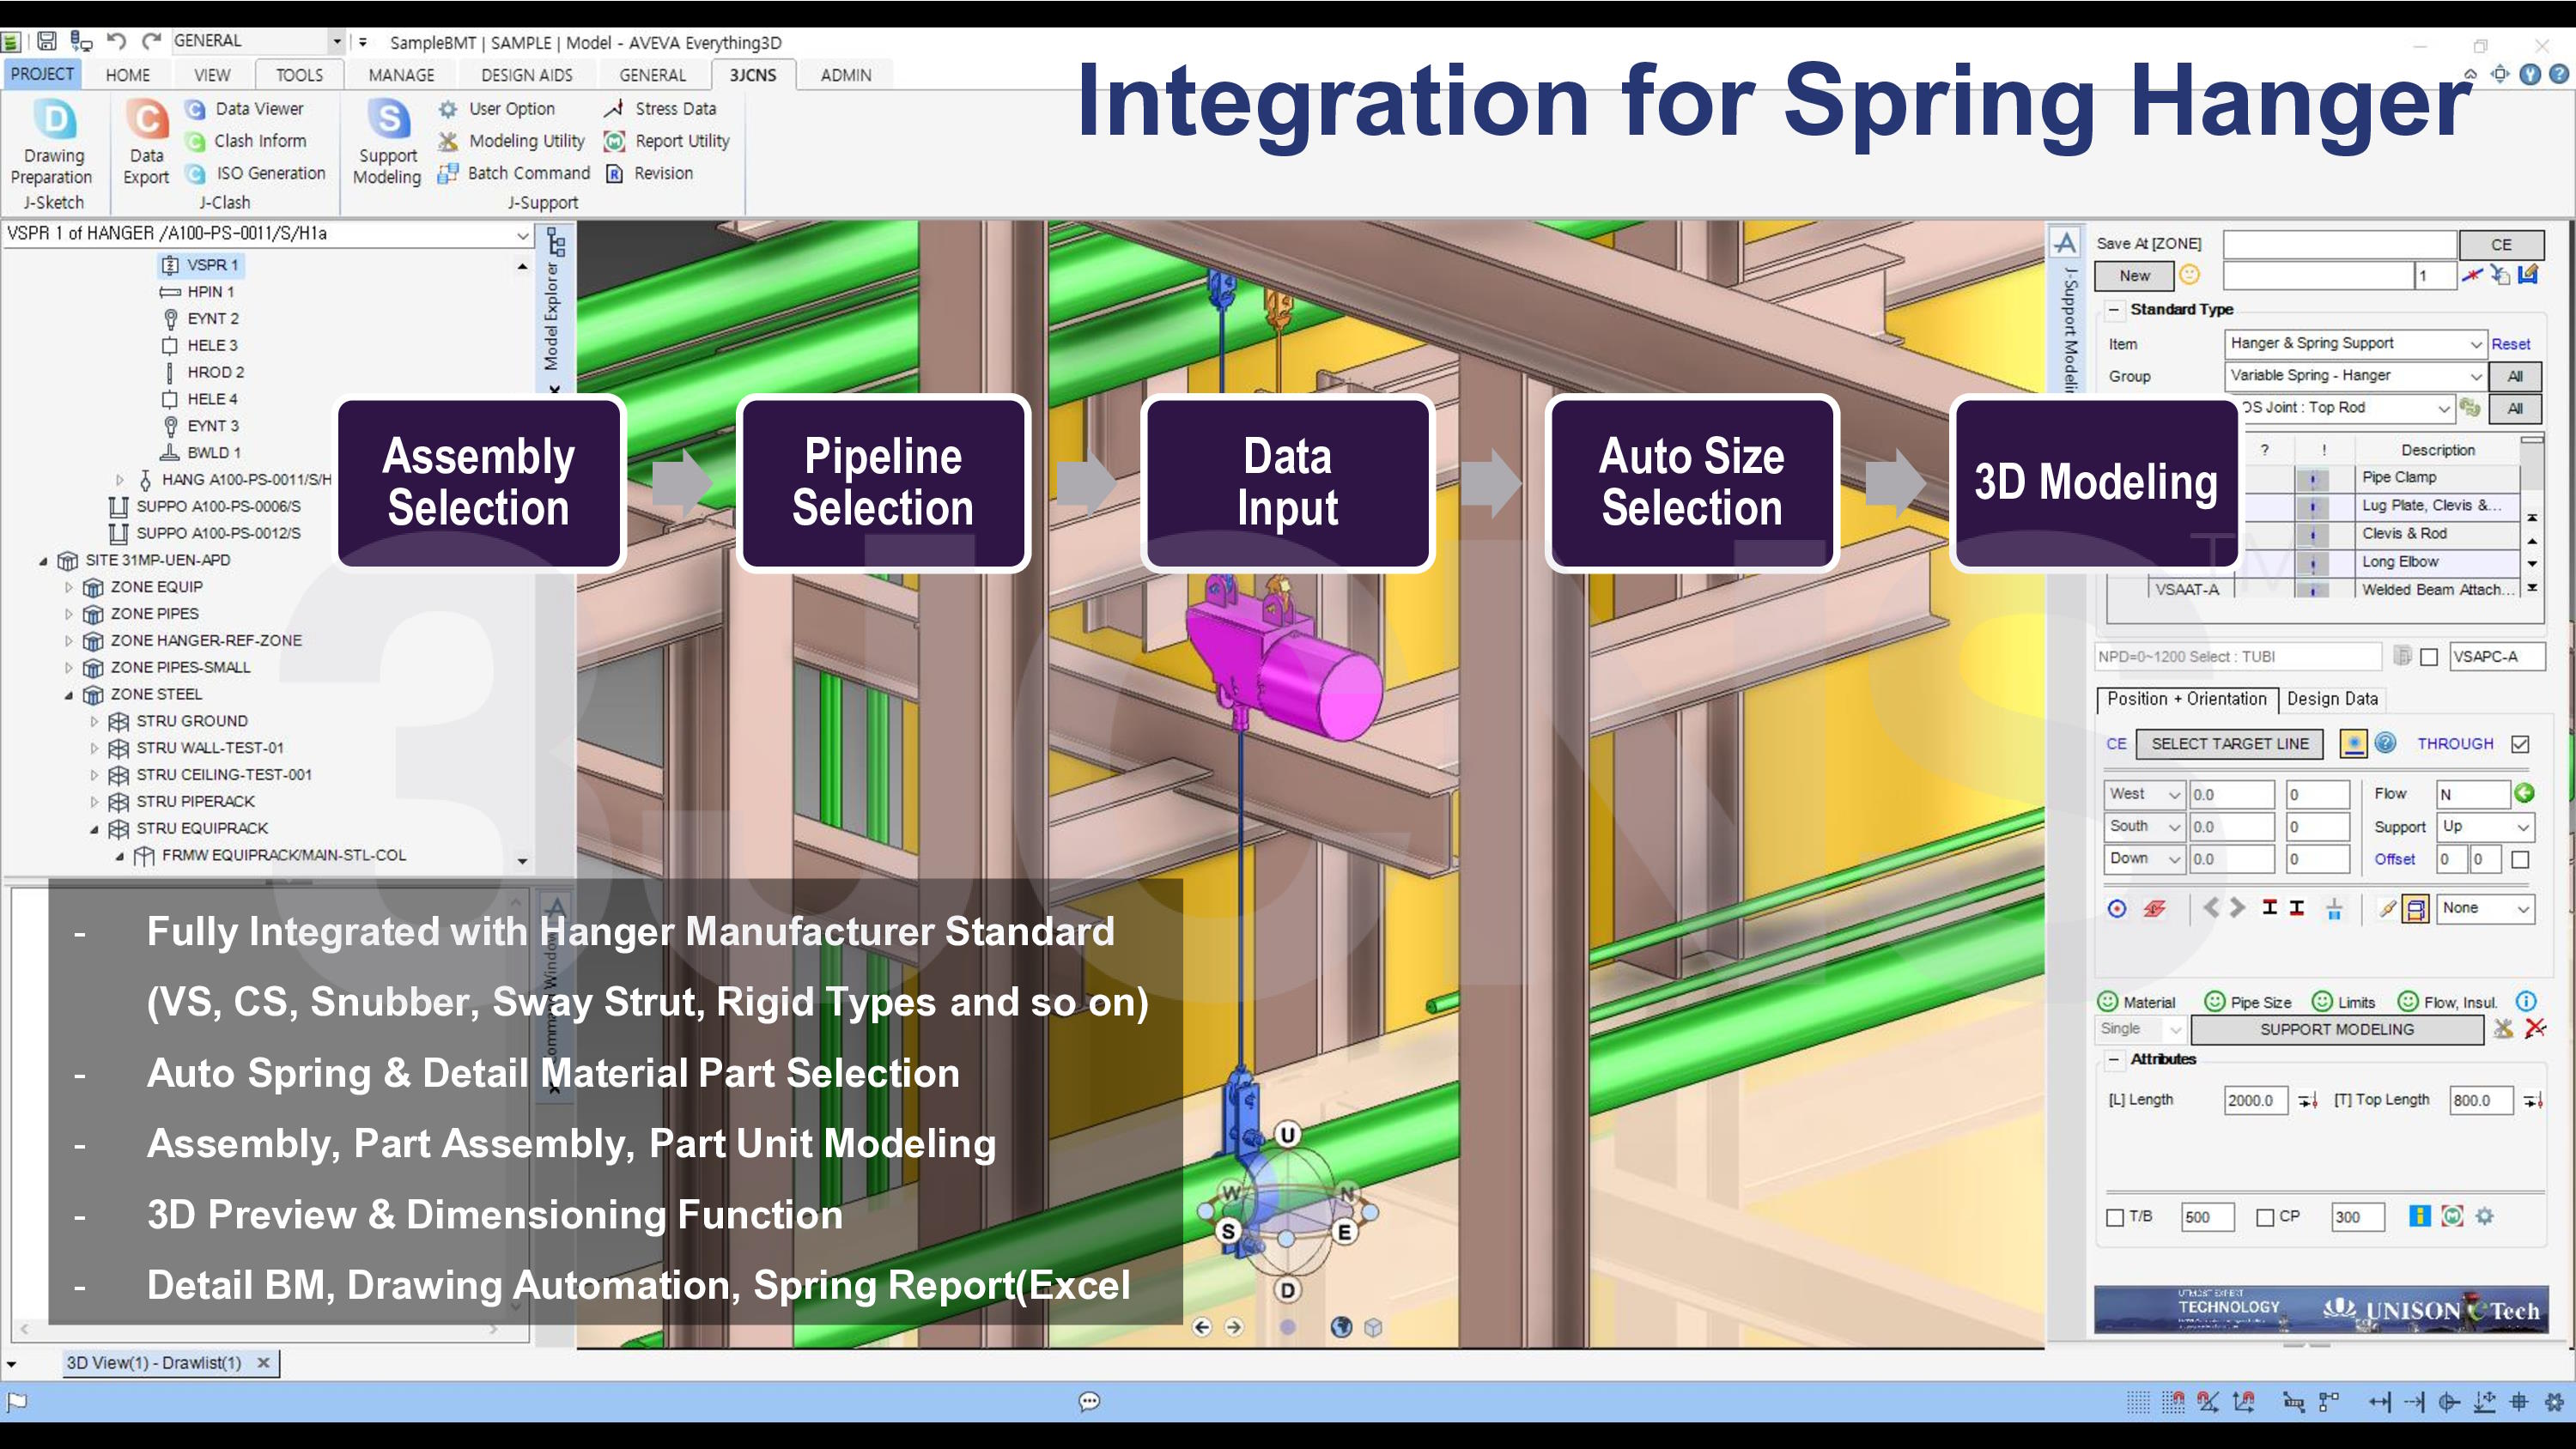The width and height of the screenshot is (2576, 1449).
Task: Click the Save At [ZONE] input field
Action: 2339,244
